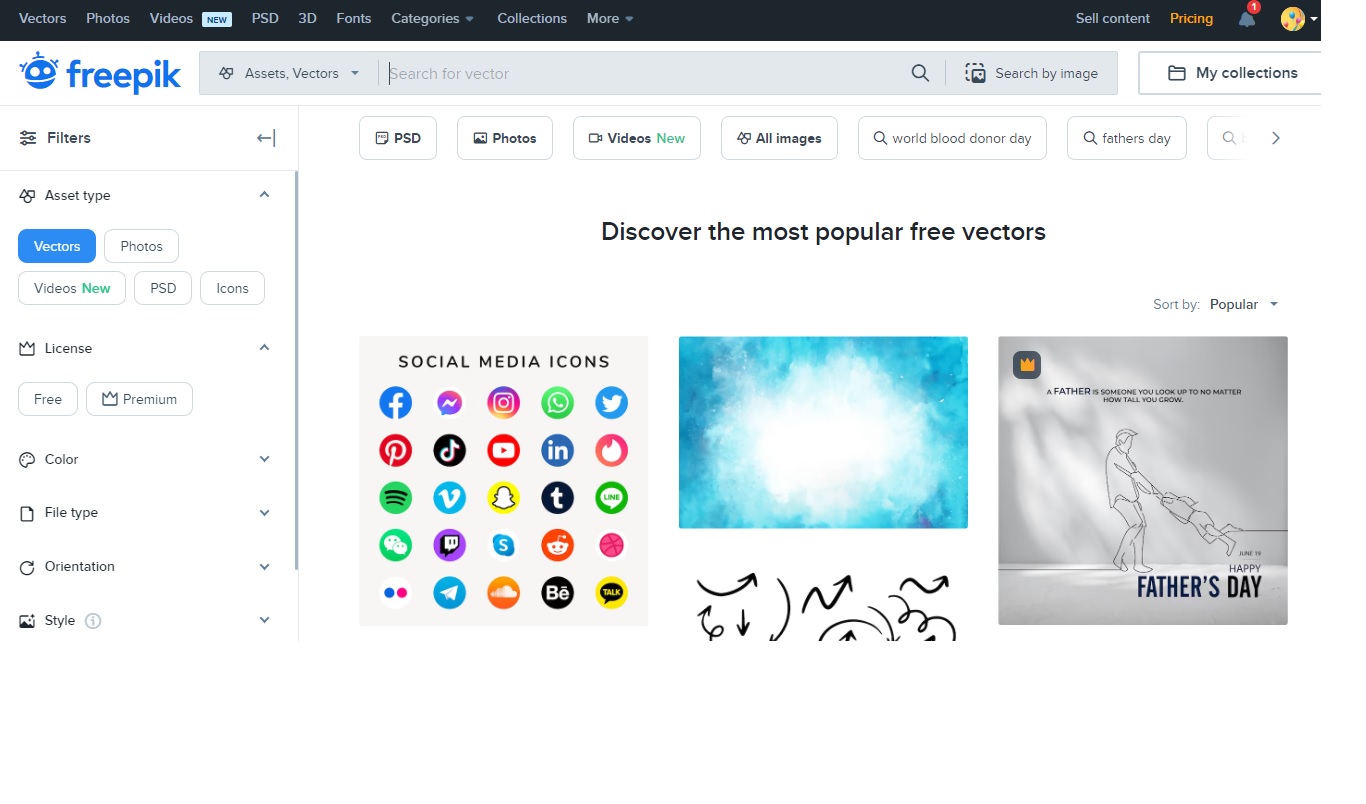Open the hand-drawn arrows thumbnail
Viewport: 1366px width, 804px height.
[x=823, y=605]
